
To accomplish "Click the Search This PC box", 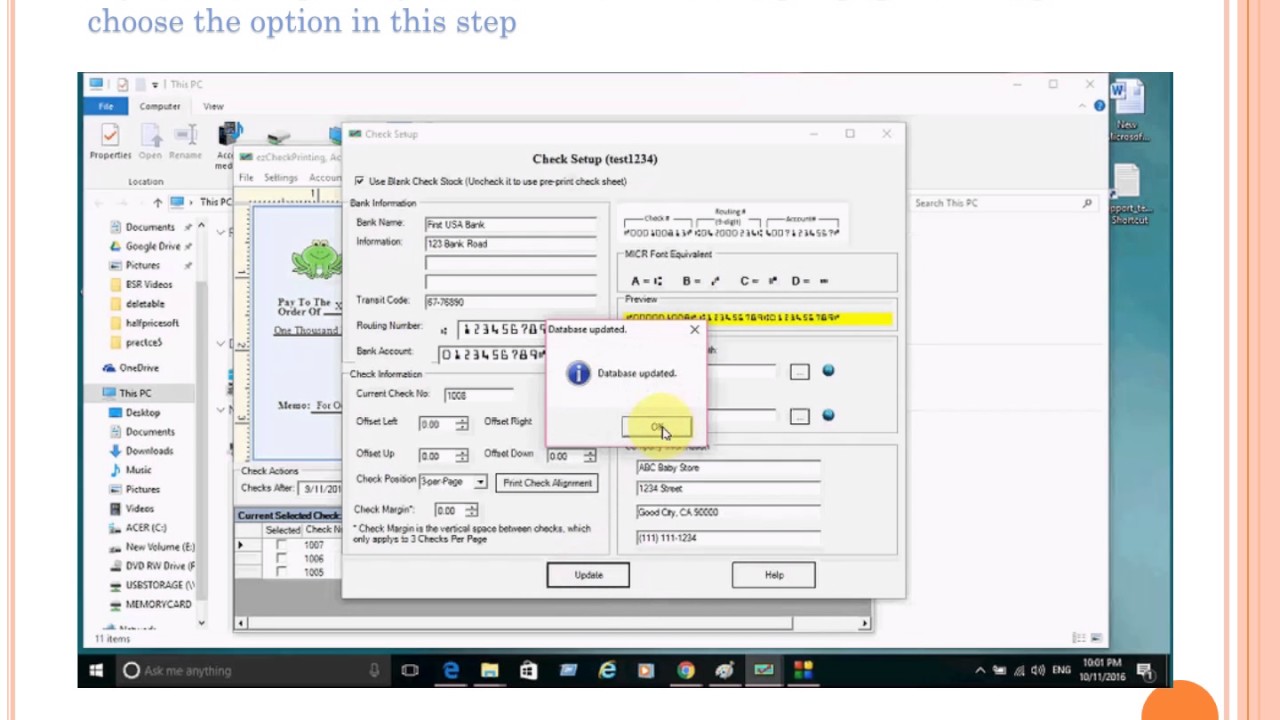I will pos(1003,203).
